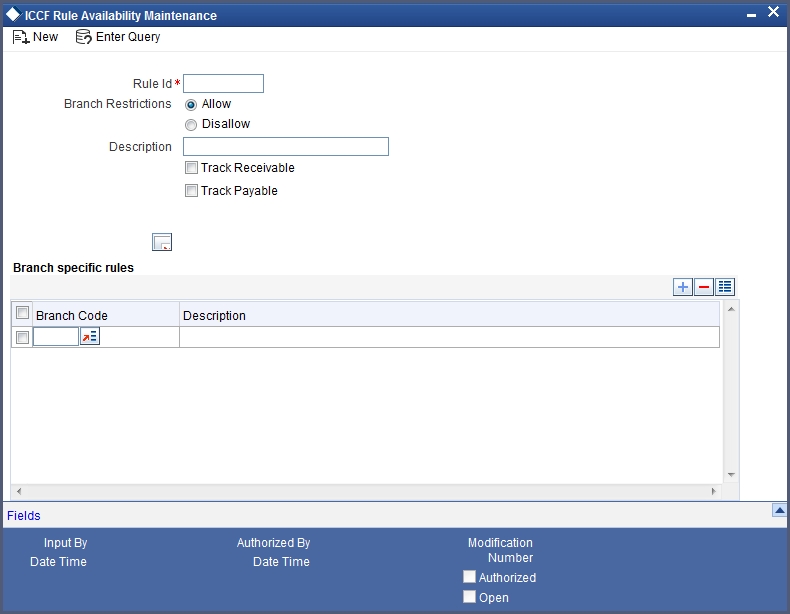Expand the Fields footer panel arrow
The height and width of the screenshot is (614, 790).
(779, 510)
